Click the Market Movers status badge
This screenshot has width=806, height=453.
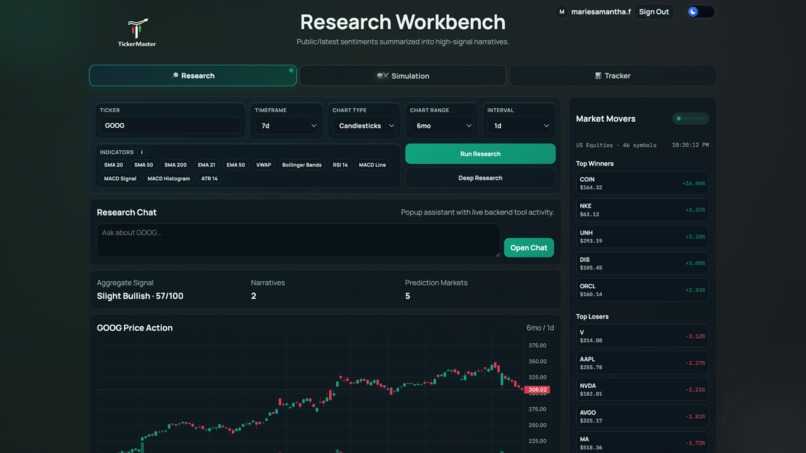690,118
